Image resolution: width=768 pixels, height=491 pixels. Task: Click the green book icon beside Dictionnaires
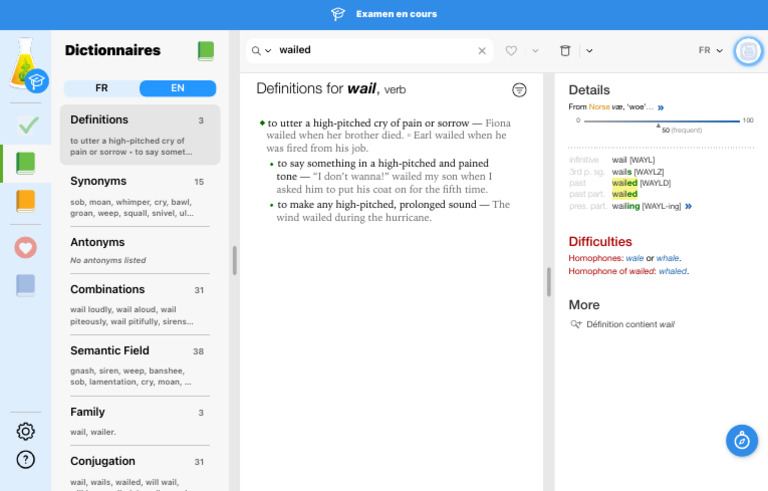(206, 51)
